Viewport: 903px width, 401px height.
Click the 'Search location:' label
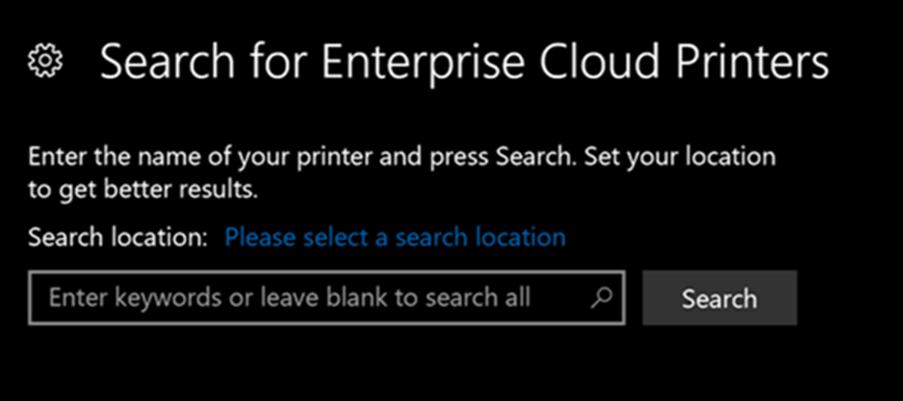pos(117,237)
